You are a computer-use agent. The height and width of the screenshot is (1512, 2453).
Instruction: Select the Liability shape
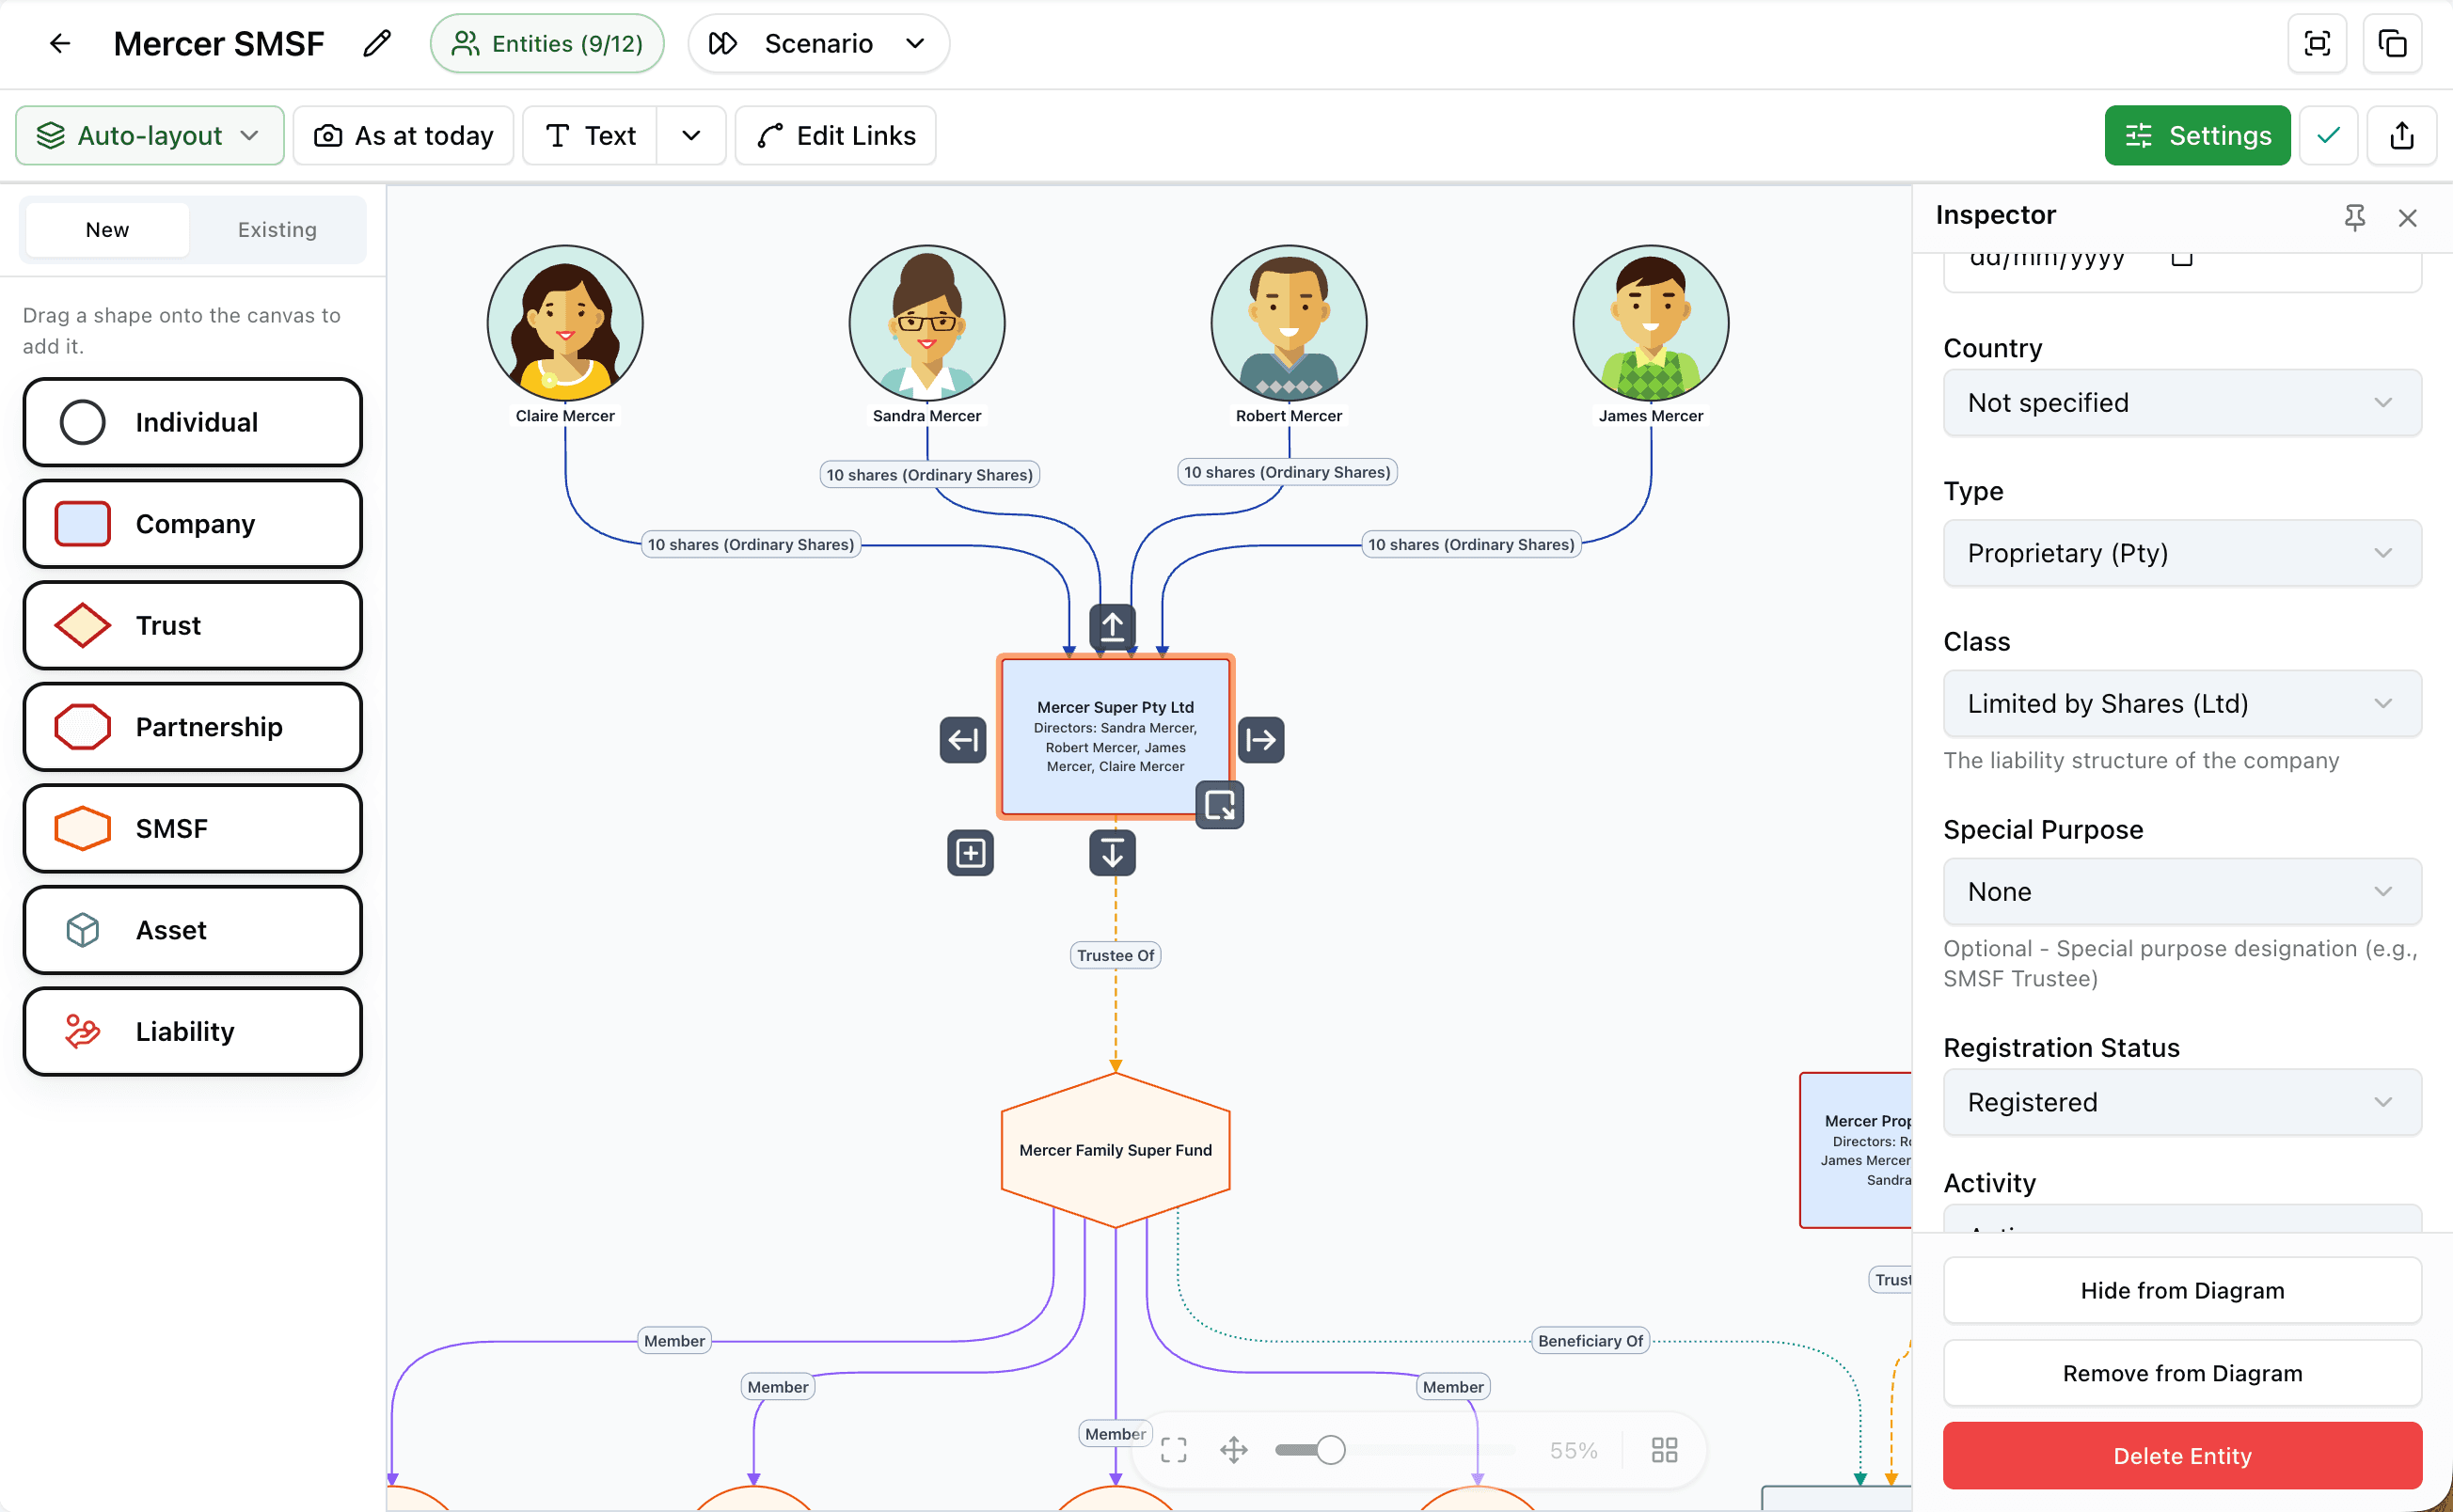[193, 1031]
